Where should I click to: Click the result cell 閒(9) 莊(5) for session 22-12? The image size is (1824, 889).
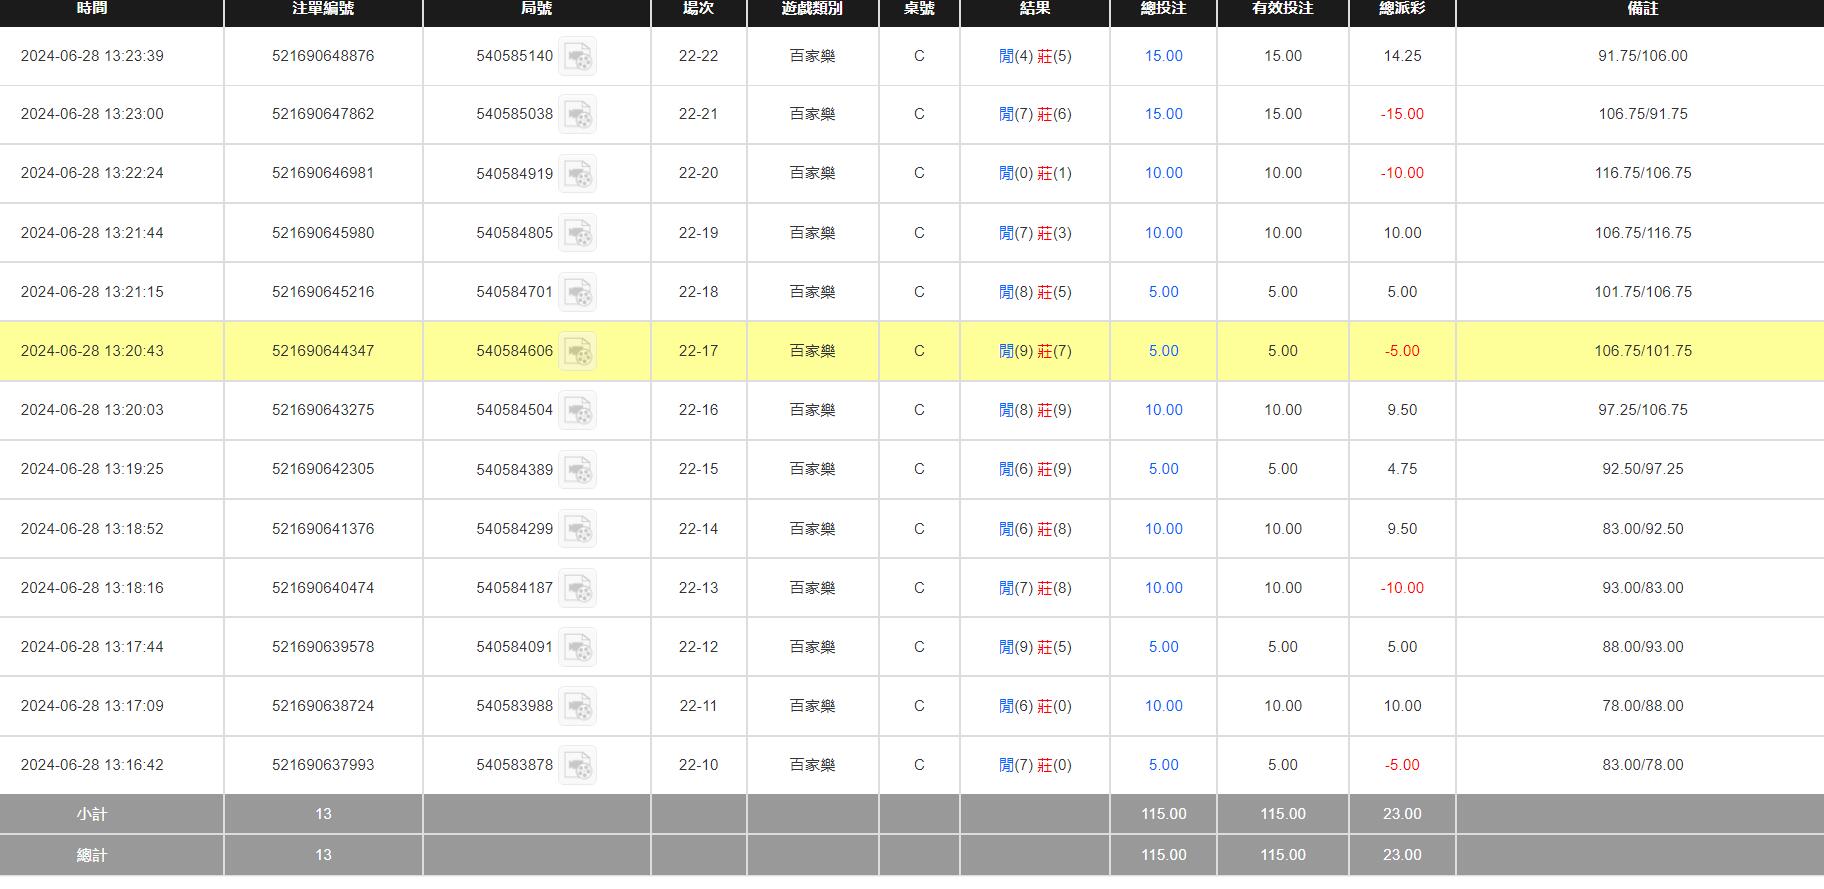pyautogui.click(x=1035, y=647)
